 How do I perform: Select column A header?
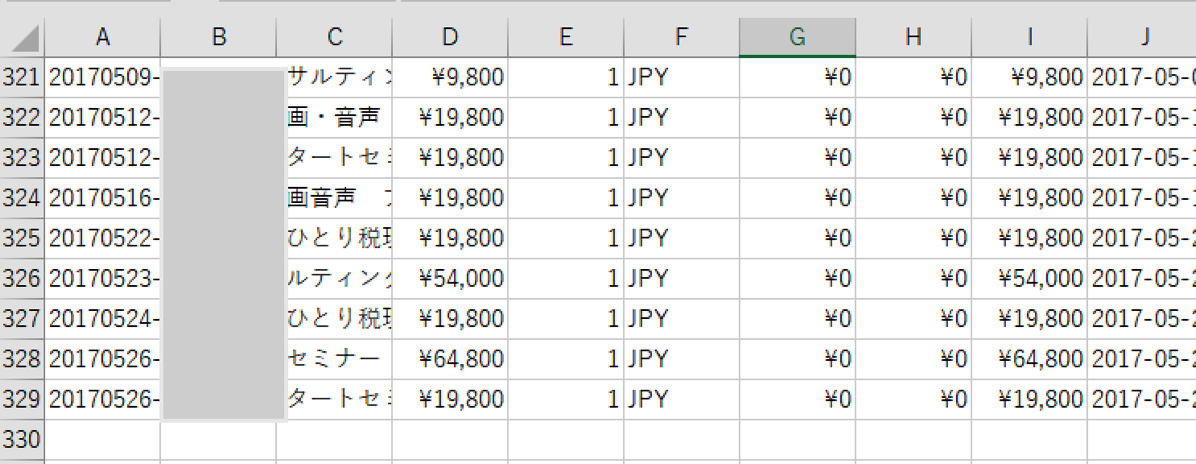[103, 37]
